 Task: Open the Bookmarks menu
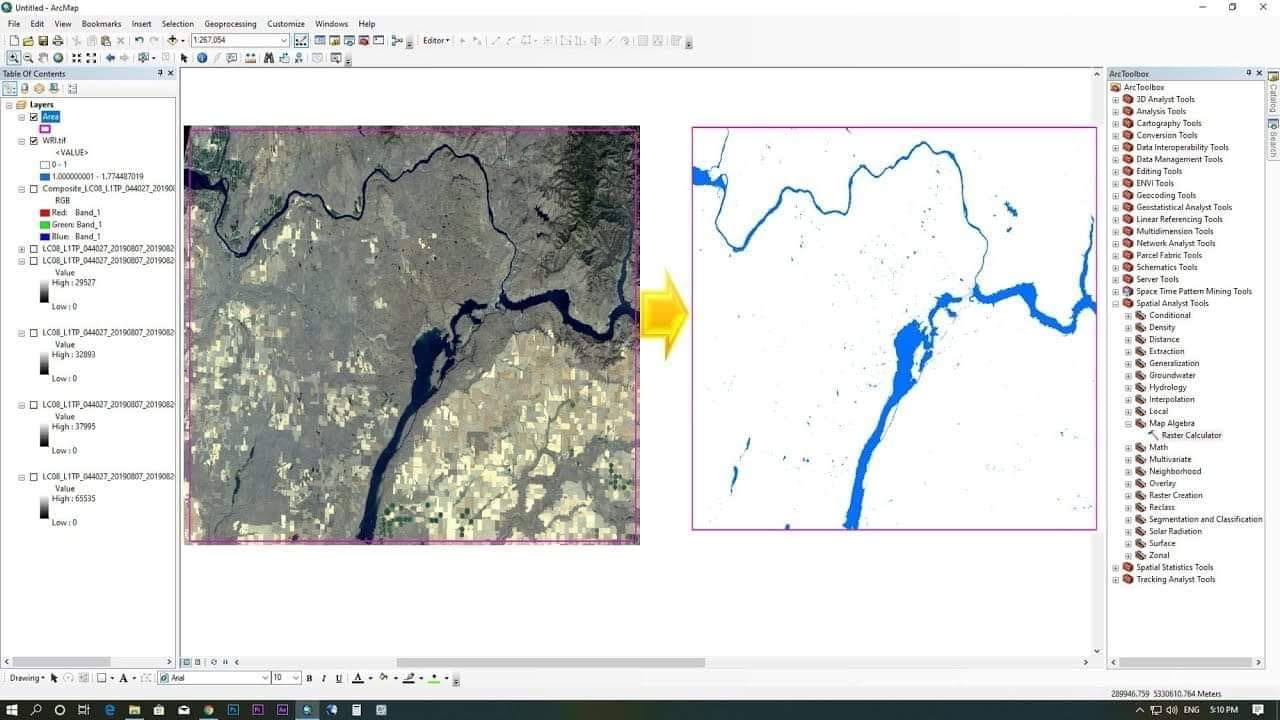(x=101, y=24)
